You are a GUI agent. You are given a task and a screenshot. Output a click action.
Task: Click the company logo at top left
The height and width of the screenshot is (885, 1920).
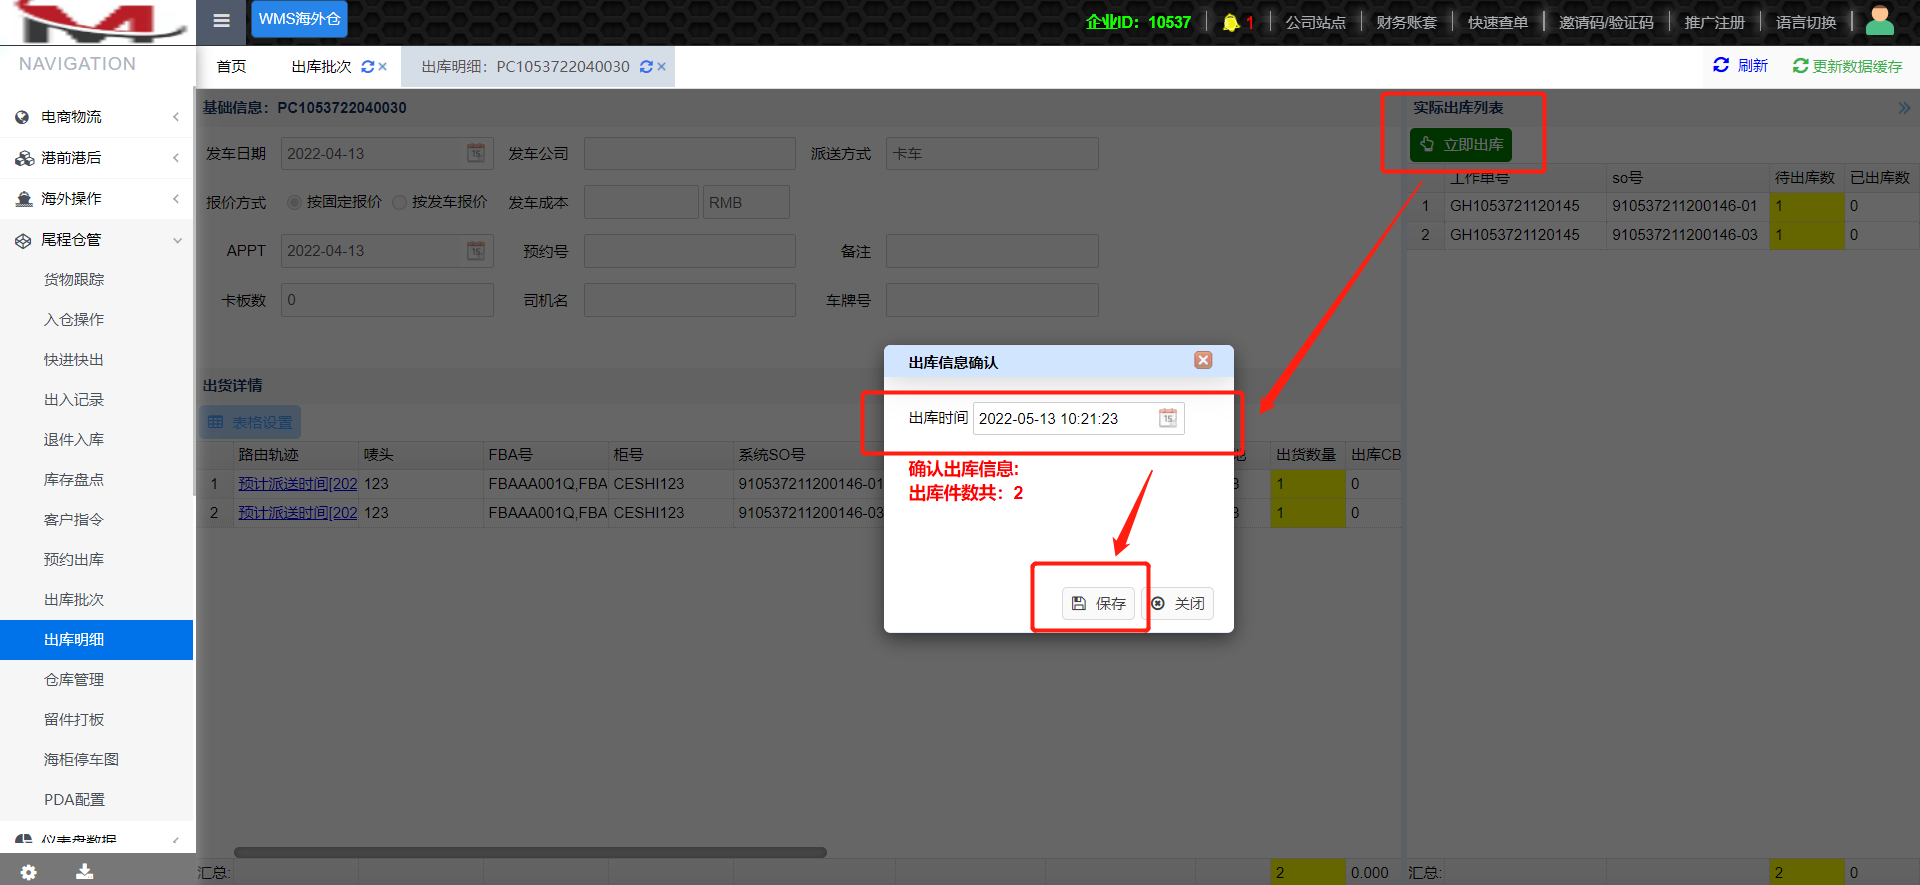coord(97,22)
